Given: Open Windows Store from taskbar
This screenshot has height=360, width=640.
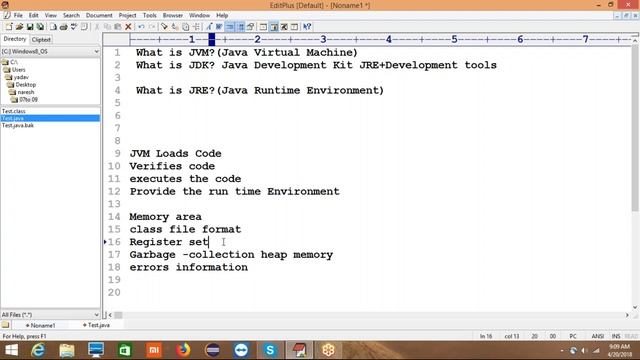Looking at the screenshot, I should click(x=125, y=350).
